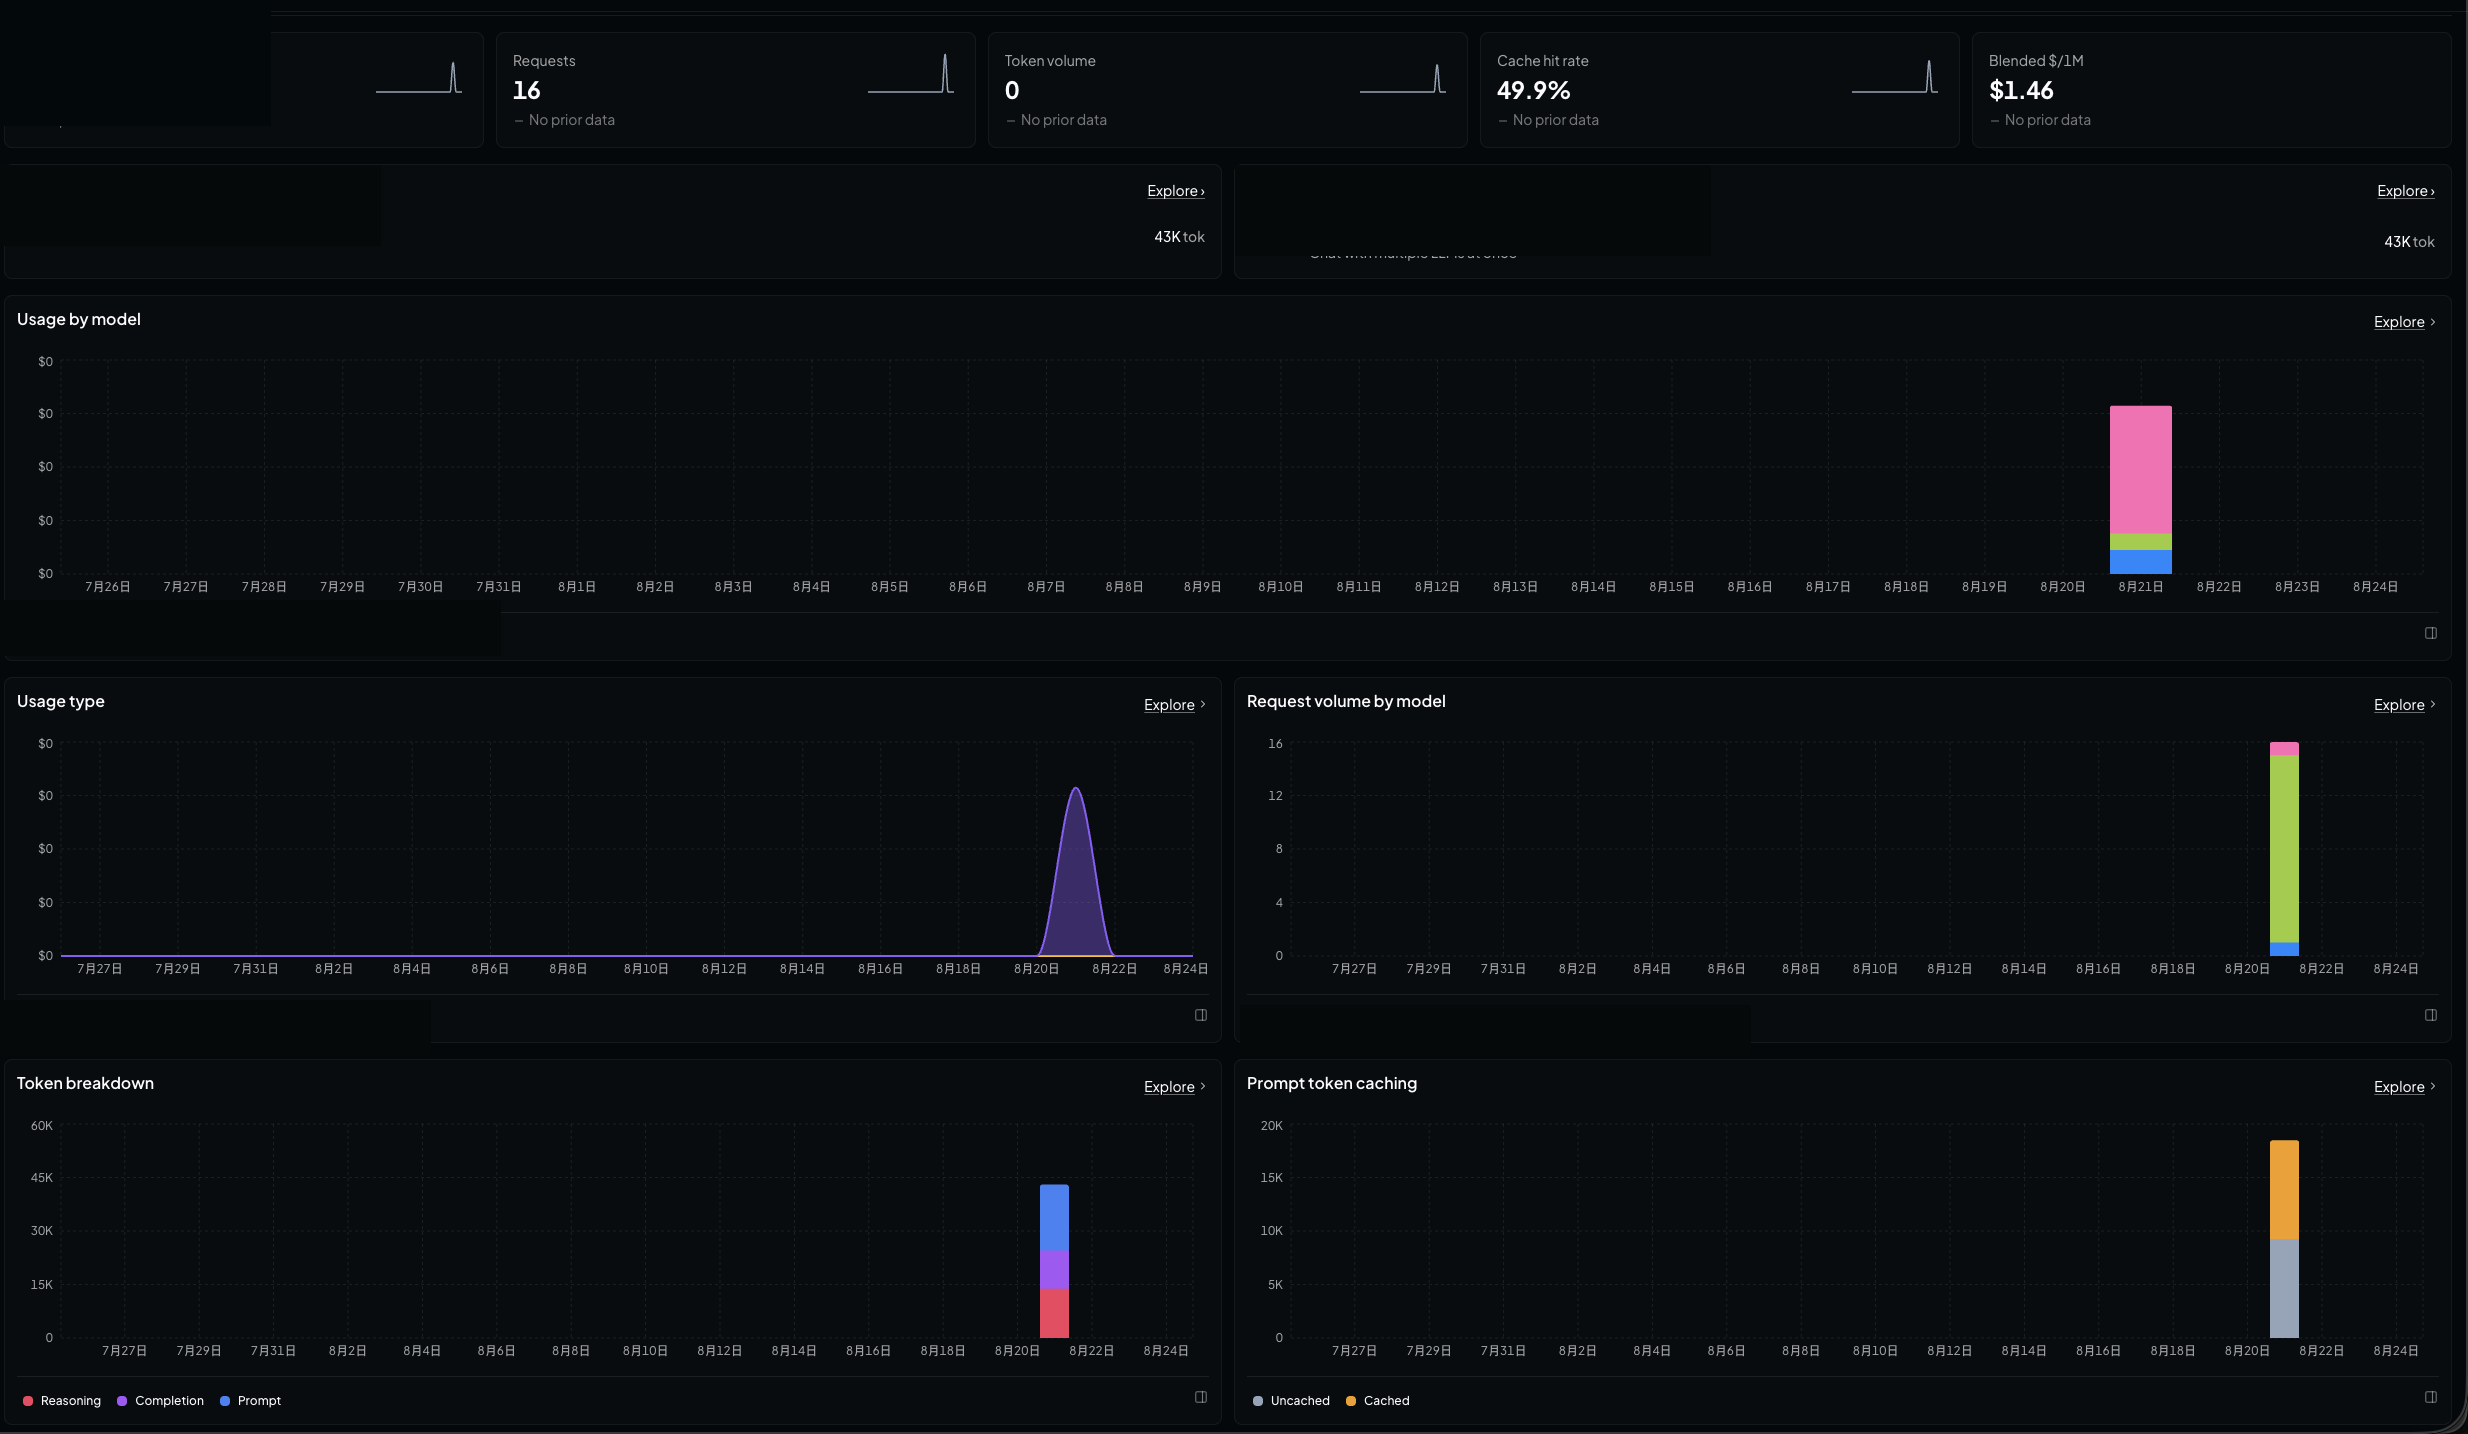Select the Blended $/1M value $1.46
The image size is (2468, 1434).
click(2021, 91)
